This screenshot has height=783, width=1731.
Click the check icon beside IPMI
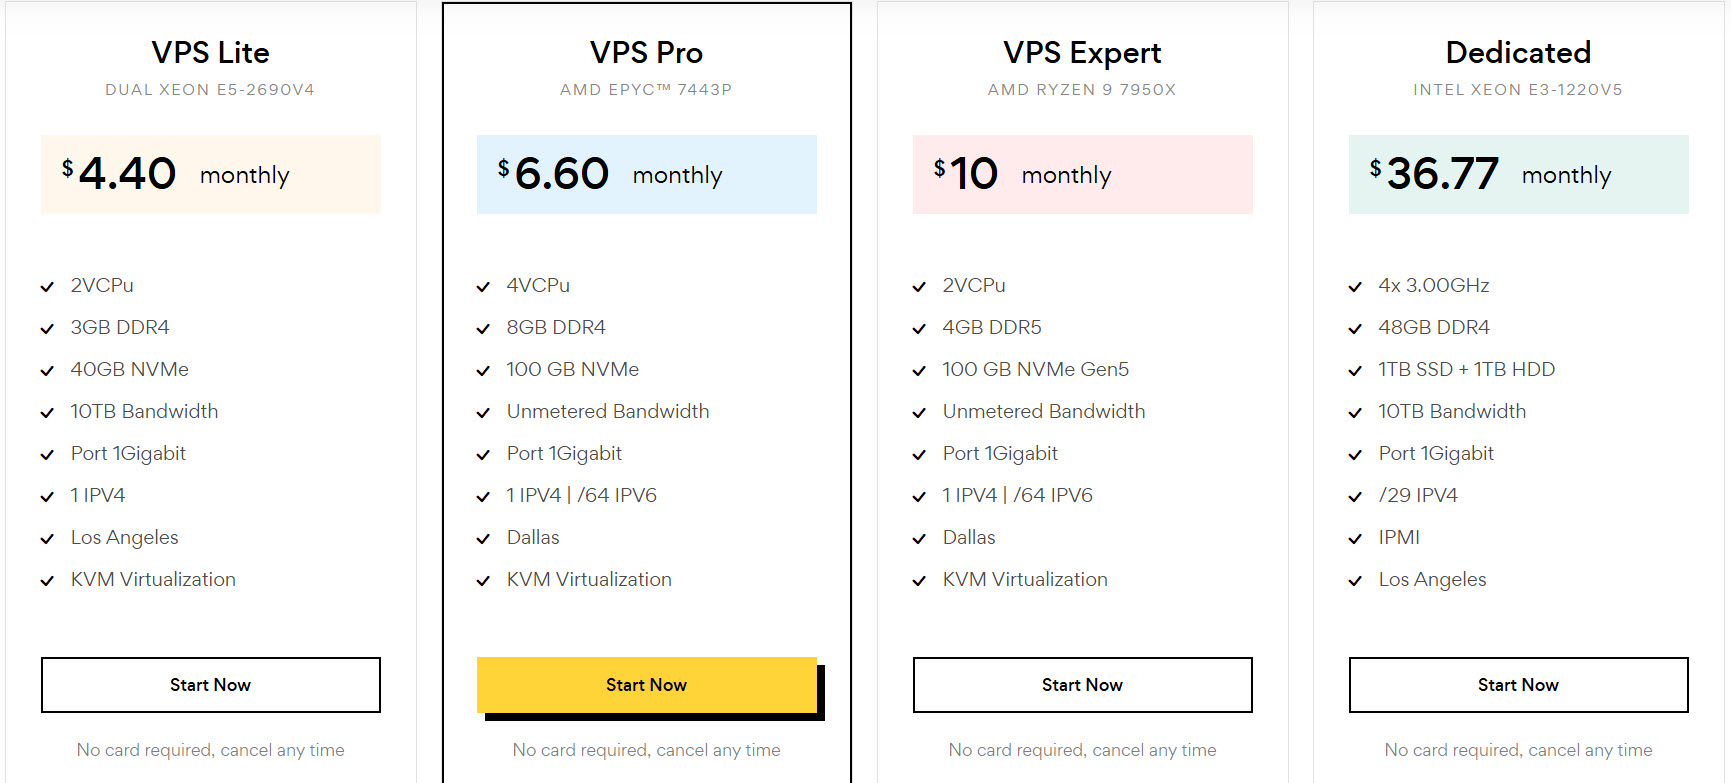click(1355, 539)
